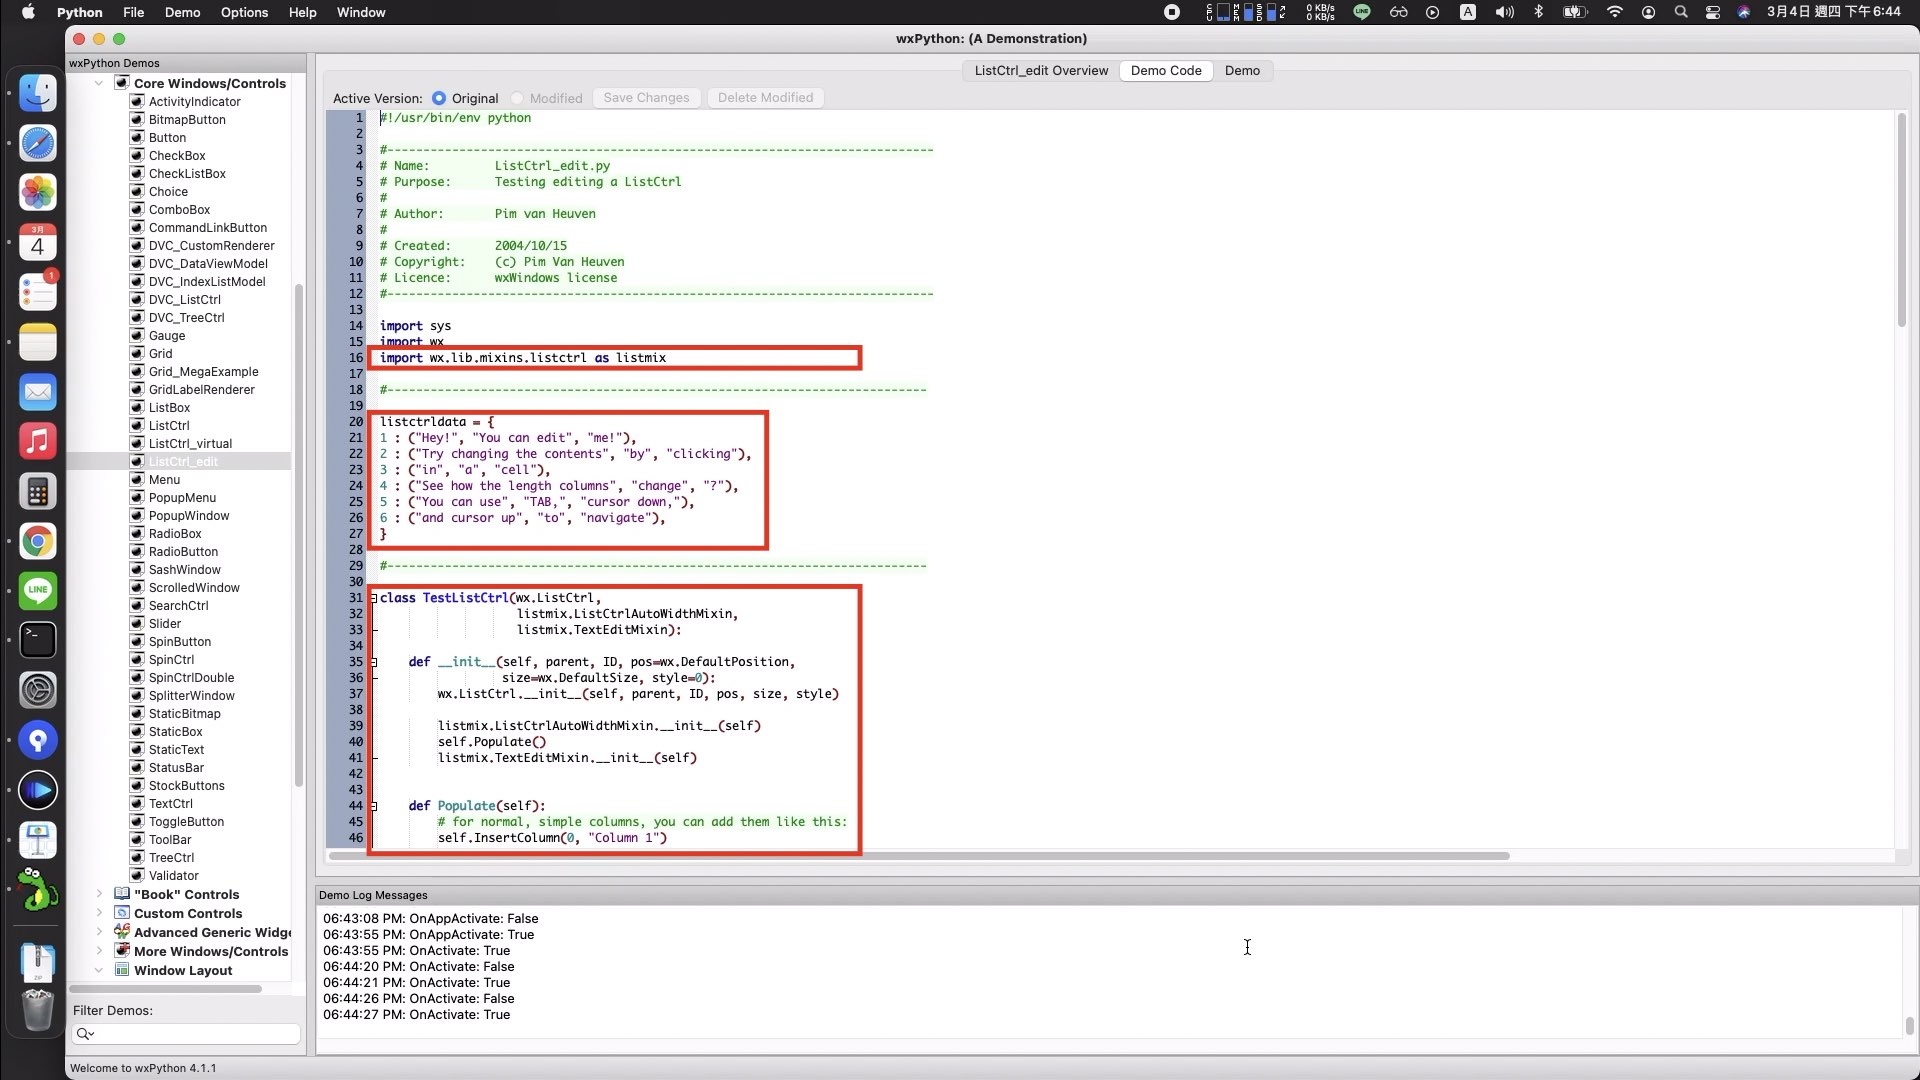Collapse the Window Layout tree node

click(x=99, y=970)
